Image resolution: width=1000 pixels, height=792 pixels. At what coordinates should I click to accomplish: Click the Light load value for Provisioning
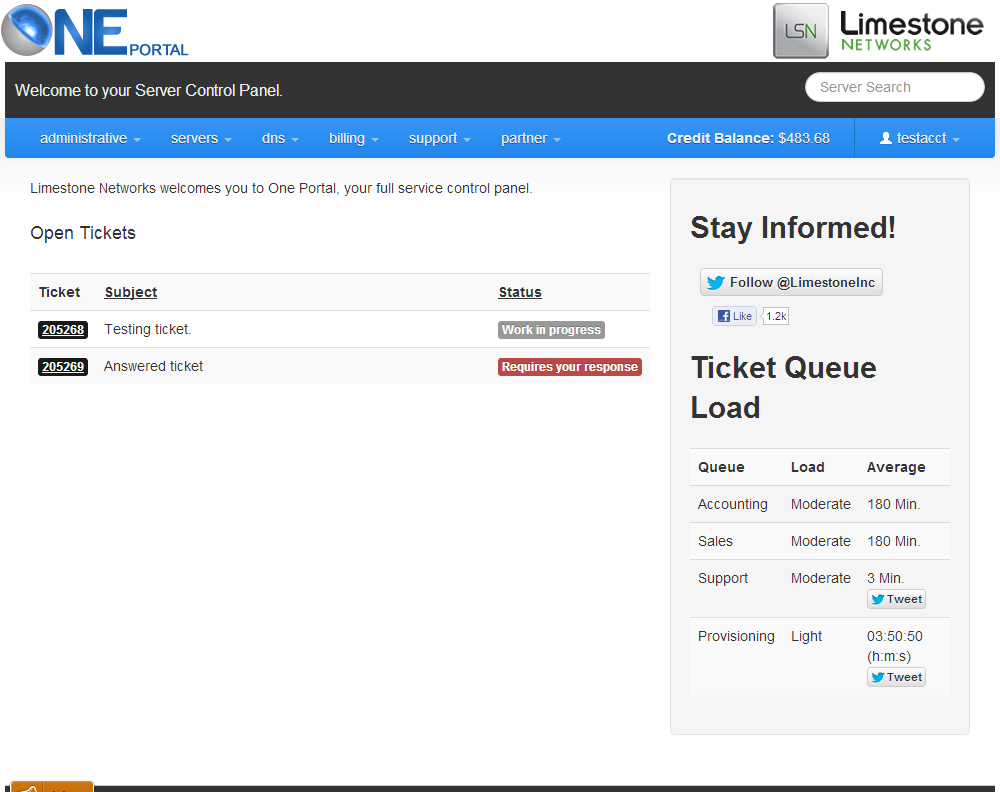806,636
